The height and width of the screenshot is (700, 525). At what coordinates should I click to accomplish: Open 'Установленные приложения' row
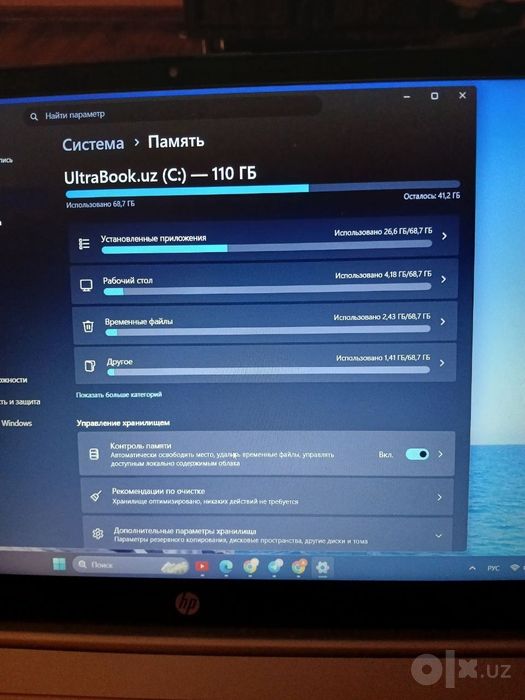click(264, 238)
